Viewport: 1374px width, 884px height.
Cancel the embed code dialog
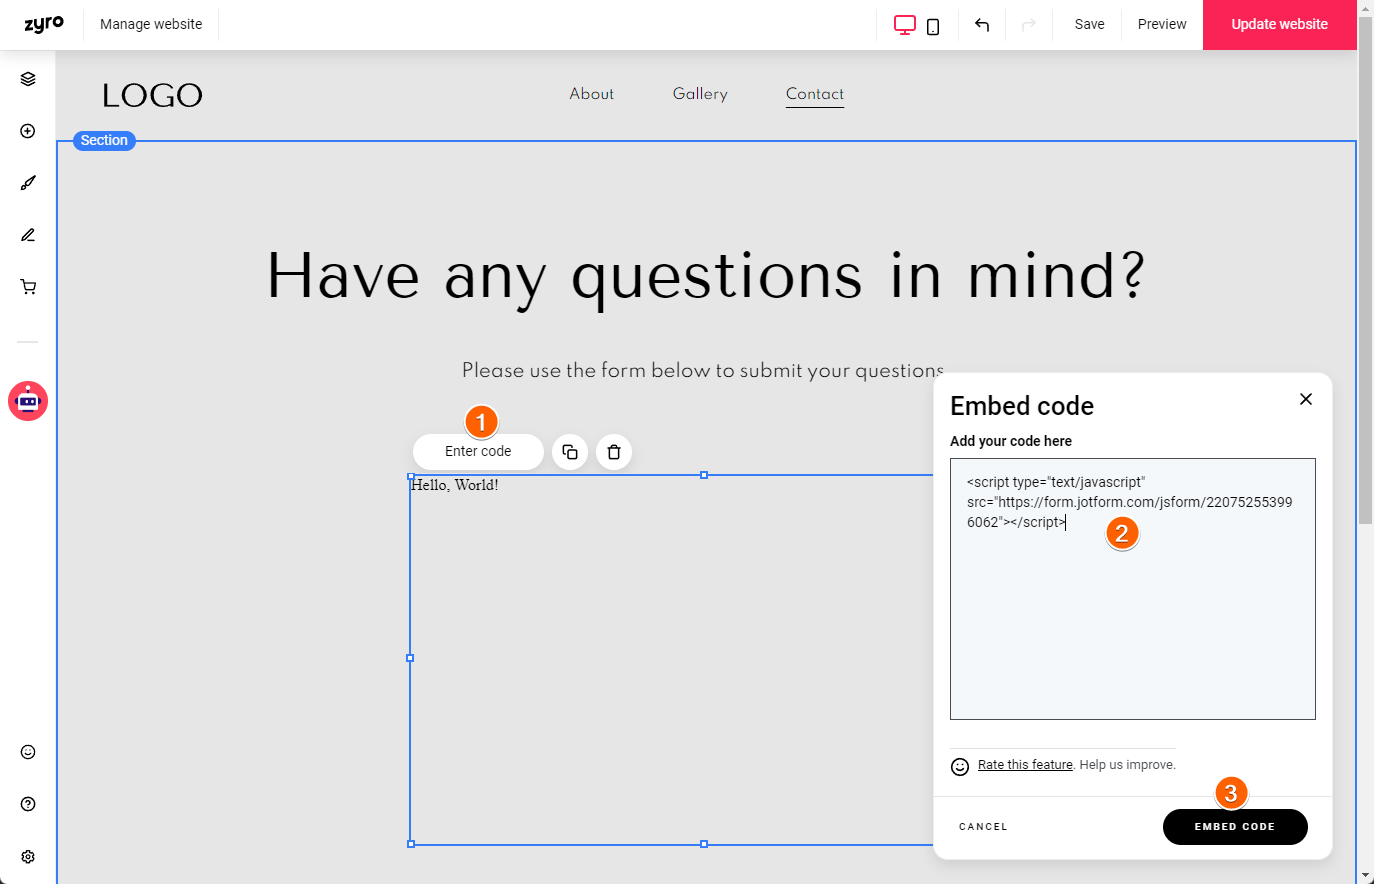tap(983, 827)
